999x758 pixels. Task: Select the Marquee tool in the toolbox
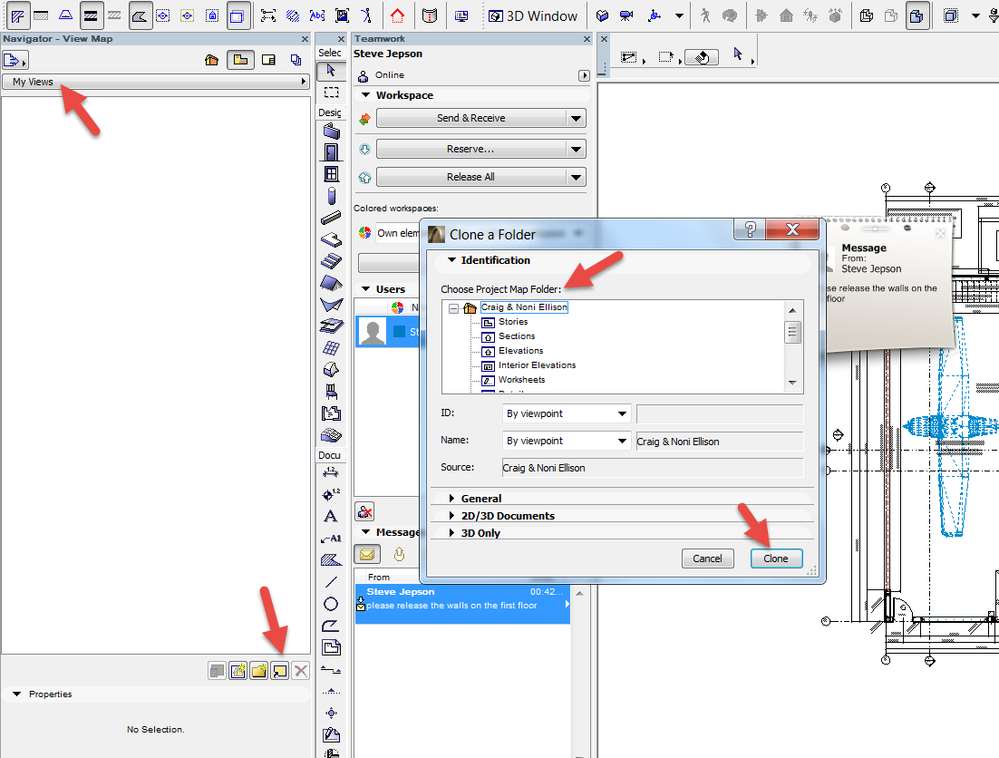tap(331, 92)
